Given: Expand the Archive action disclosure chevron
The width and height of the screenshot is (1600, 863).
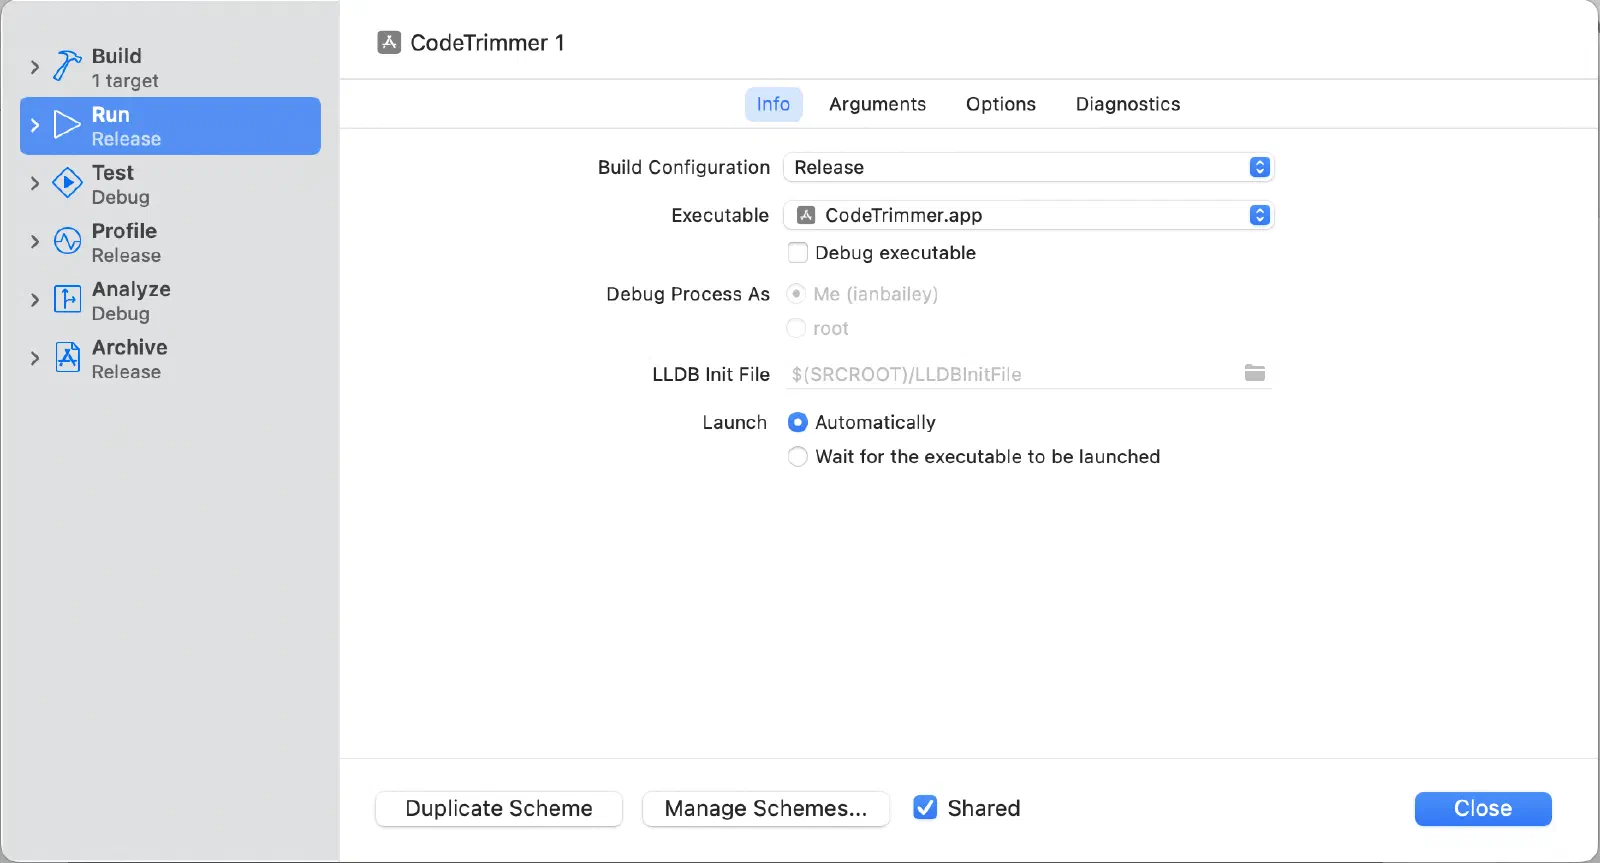Looking at the screenshot, I should 35,358.
